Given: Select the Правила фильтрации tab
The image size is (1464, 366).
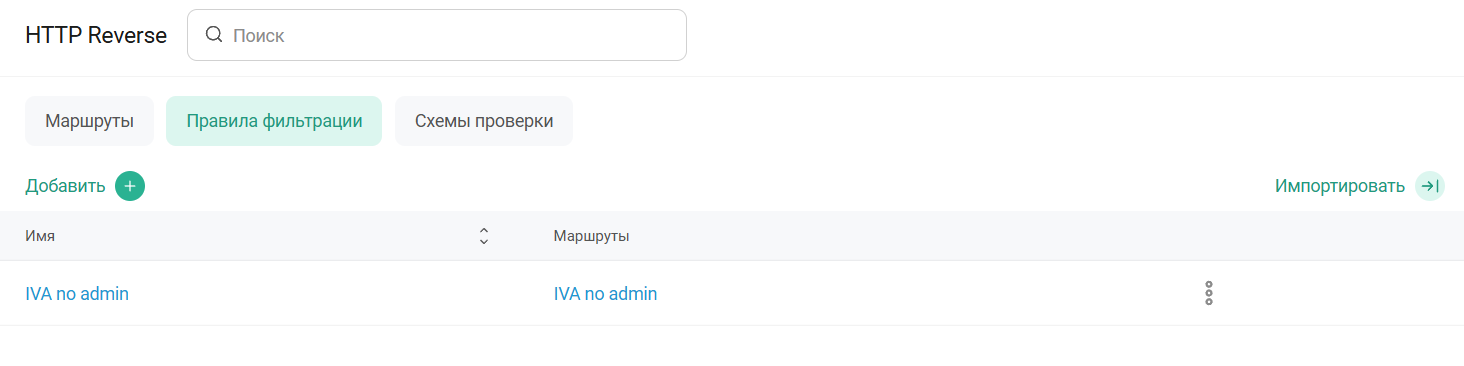Looking at the screenshot, I should point(274,121).
